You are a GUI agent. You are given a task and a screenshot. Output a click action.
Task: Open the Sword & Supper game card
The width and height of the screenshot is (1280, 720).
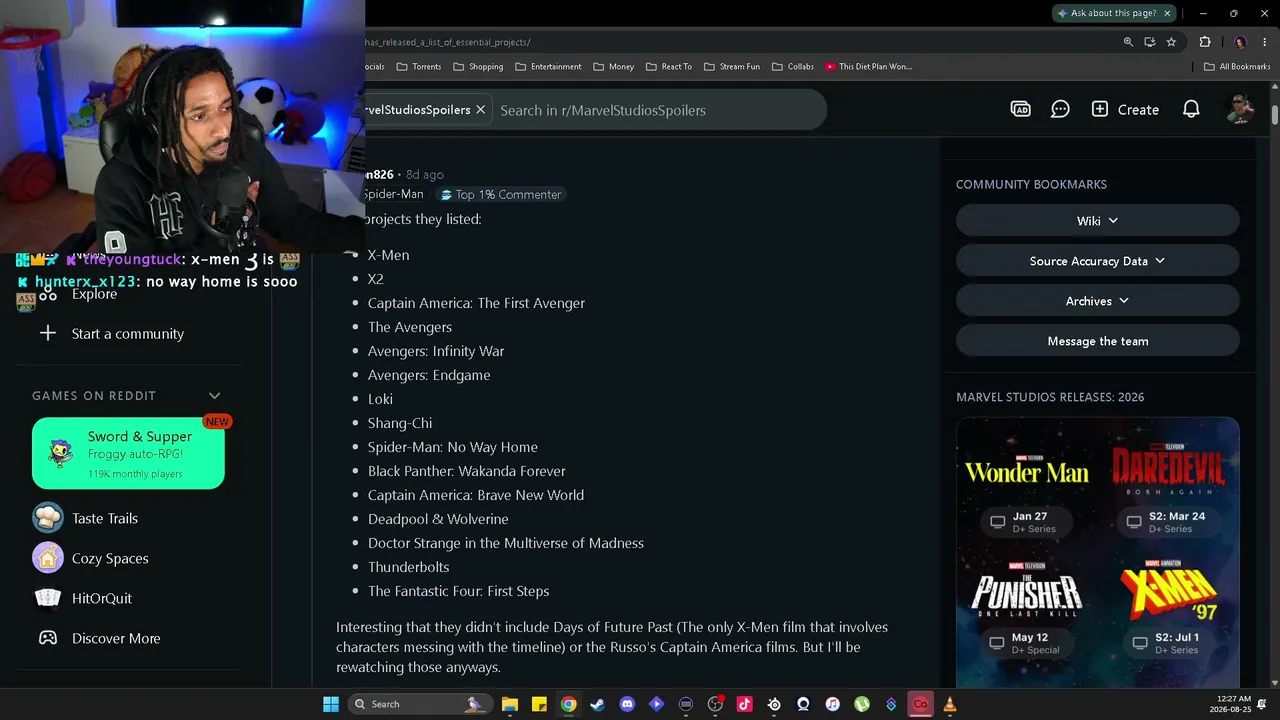tap(128, 453)
